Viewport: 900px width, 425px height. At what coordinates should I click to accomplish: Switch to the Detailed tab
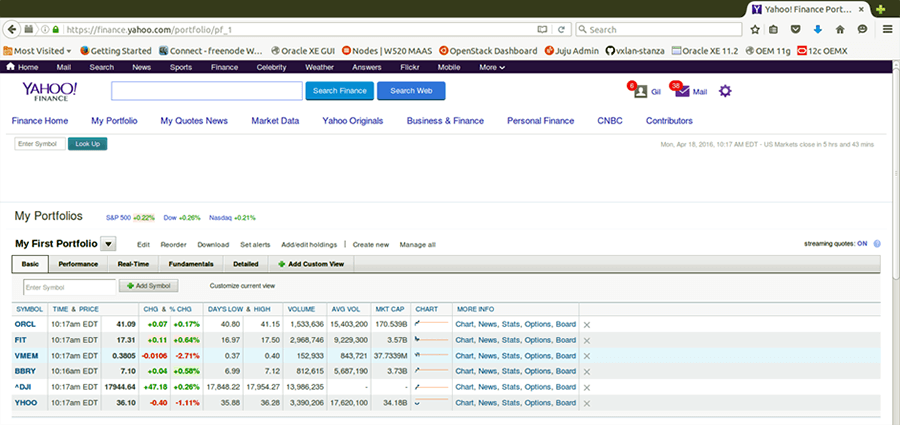246,264
